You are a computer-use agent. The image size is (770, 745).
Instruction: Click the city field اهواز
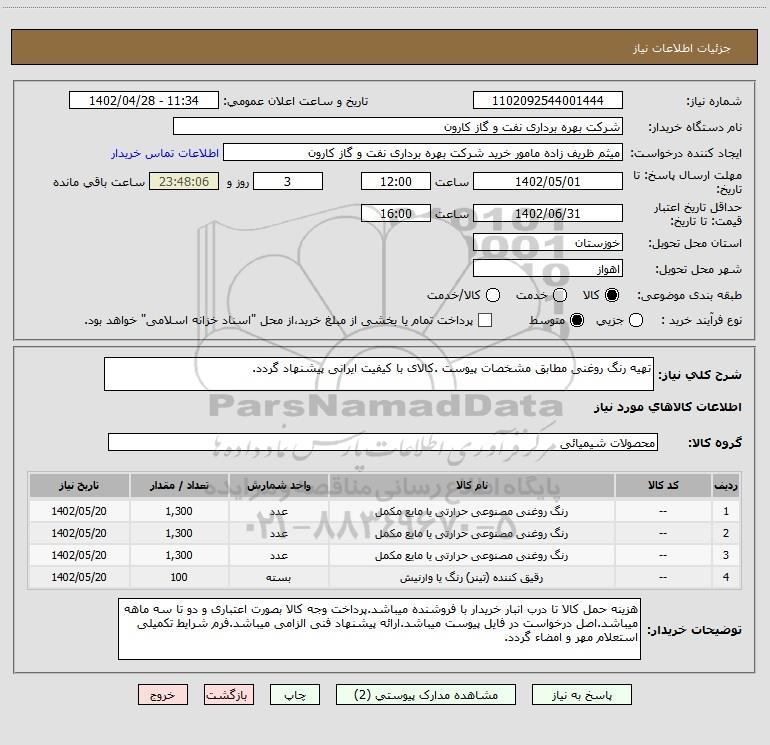tap(548, 269)
